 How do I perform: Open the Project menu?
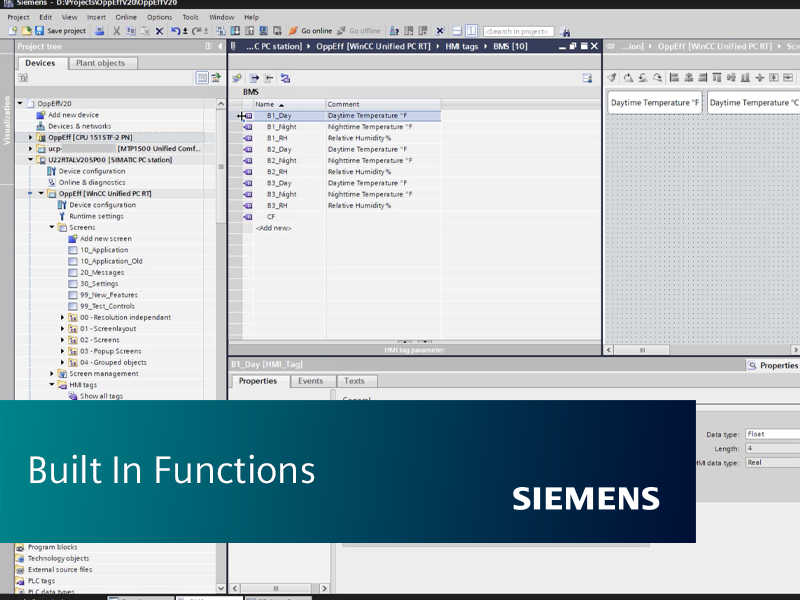tap(18, 17)
